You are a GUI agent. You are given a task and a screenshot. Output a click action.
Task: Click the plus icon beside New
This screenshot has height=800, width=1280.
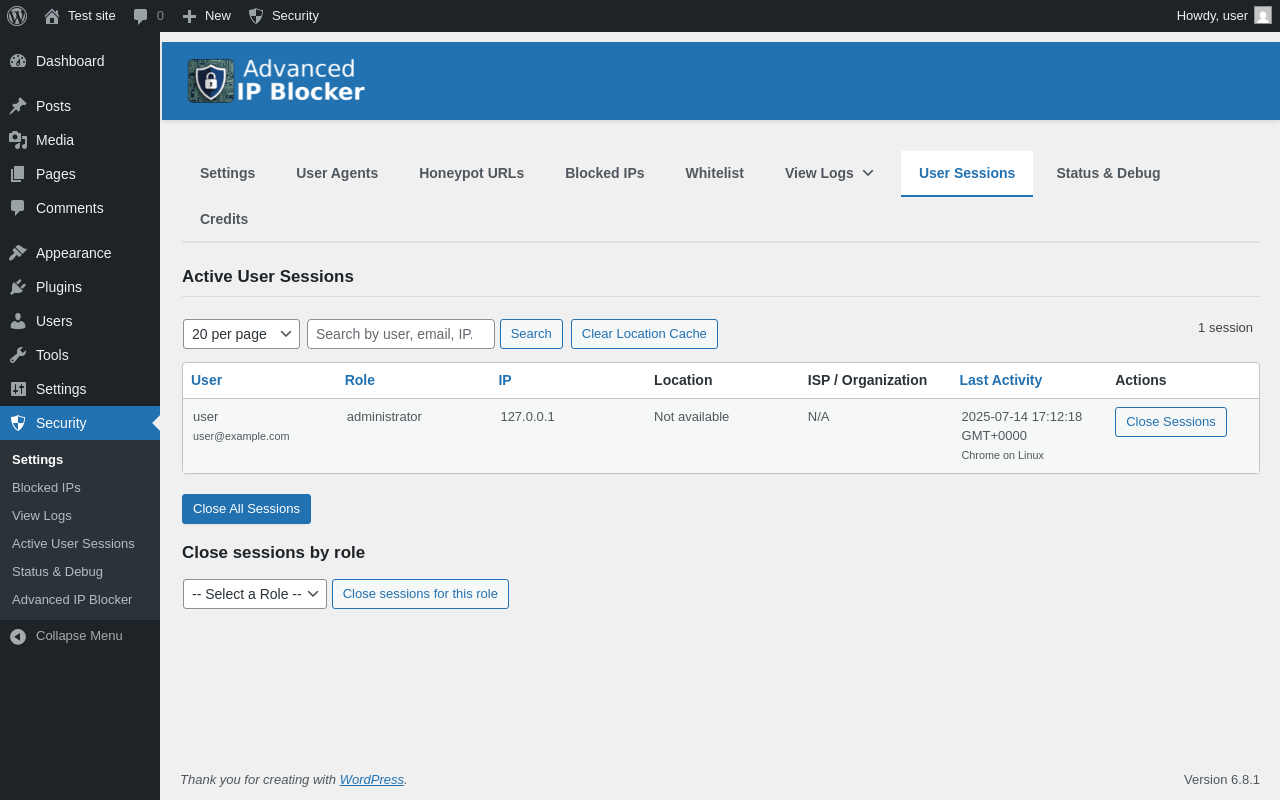tap(189, 16)
